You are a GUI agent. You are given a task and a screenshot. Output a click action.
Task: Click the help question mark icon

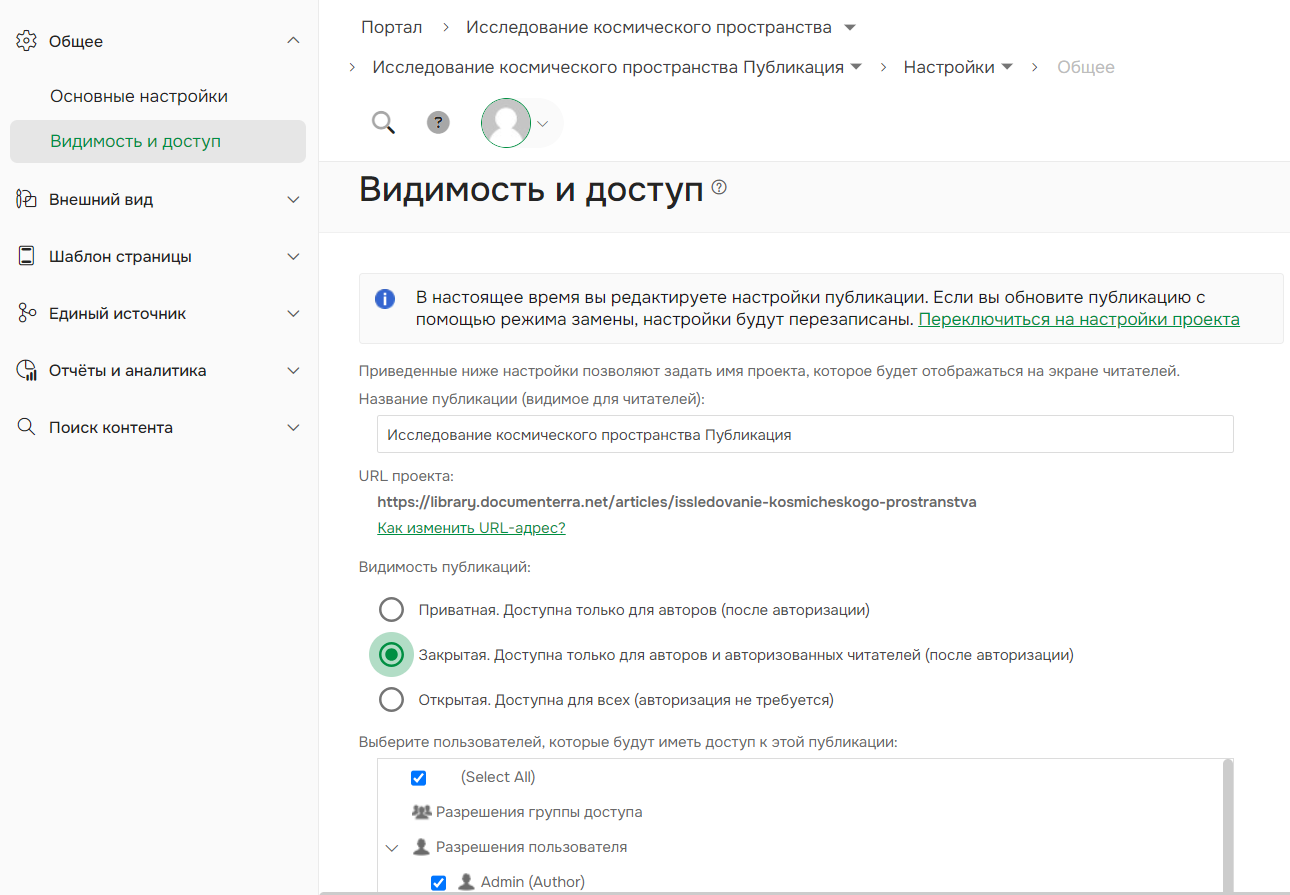tap(438, 122)
